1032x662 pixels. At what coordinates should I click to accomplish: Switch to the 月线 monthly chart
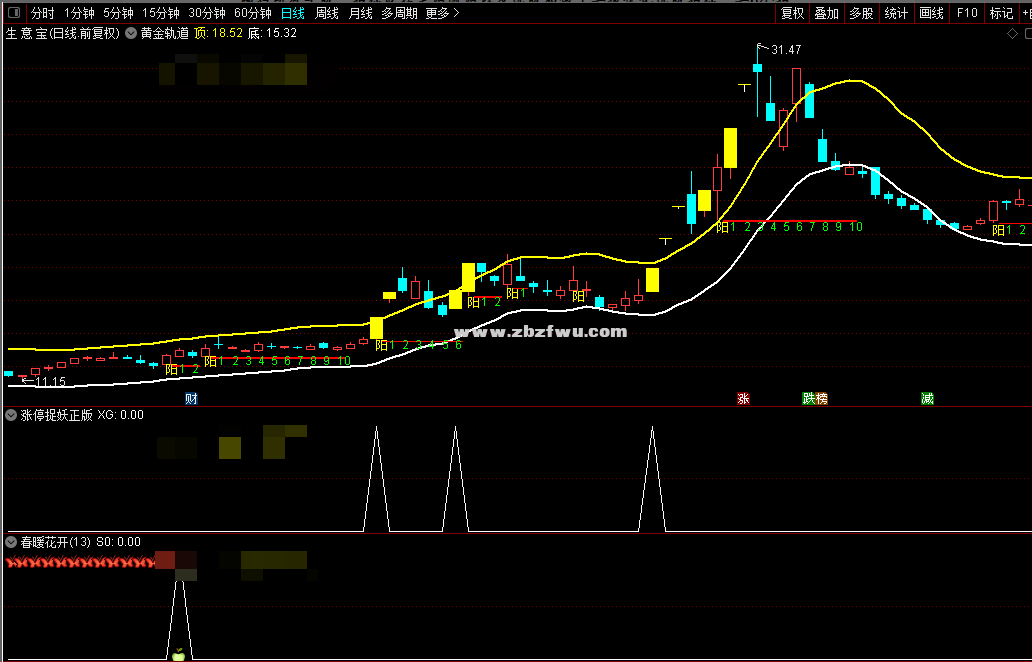coord(361,13)
